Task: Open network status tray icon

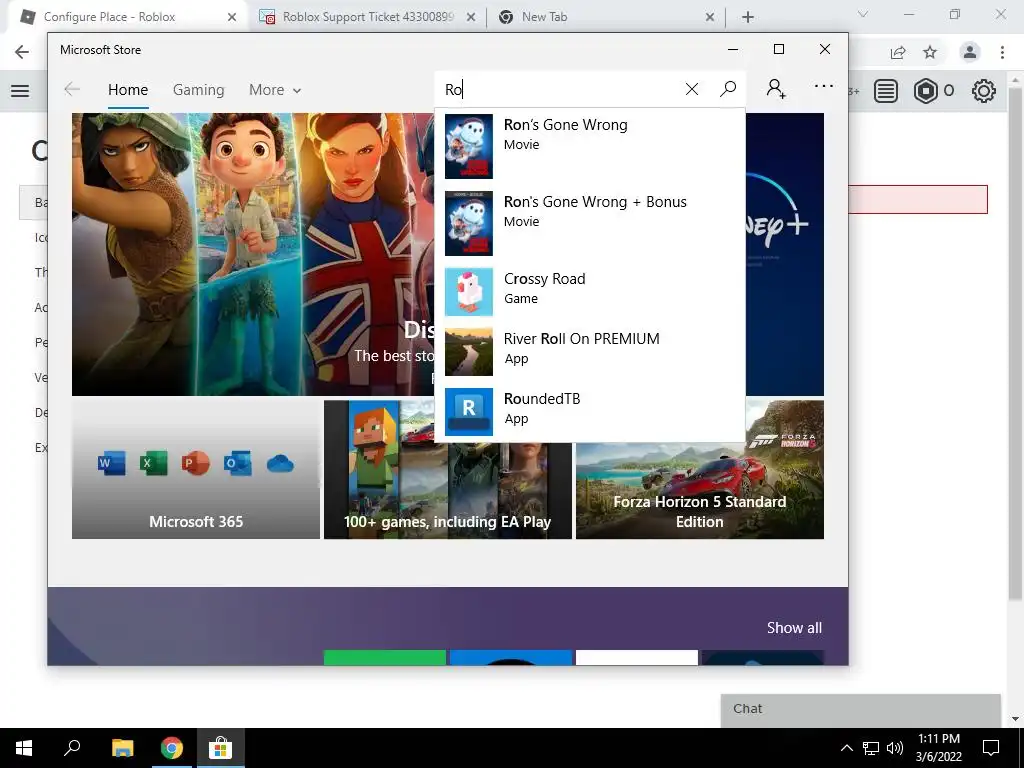Action: 871,748
